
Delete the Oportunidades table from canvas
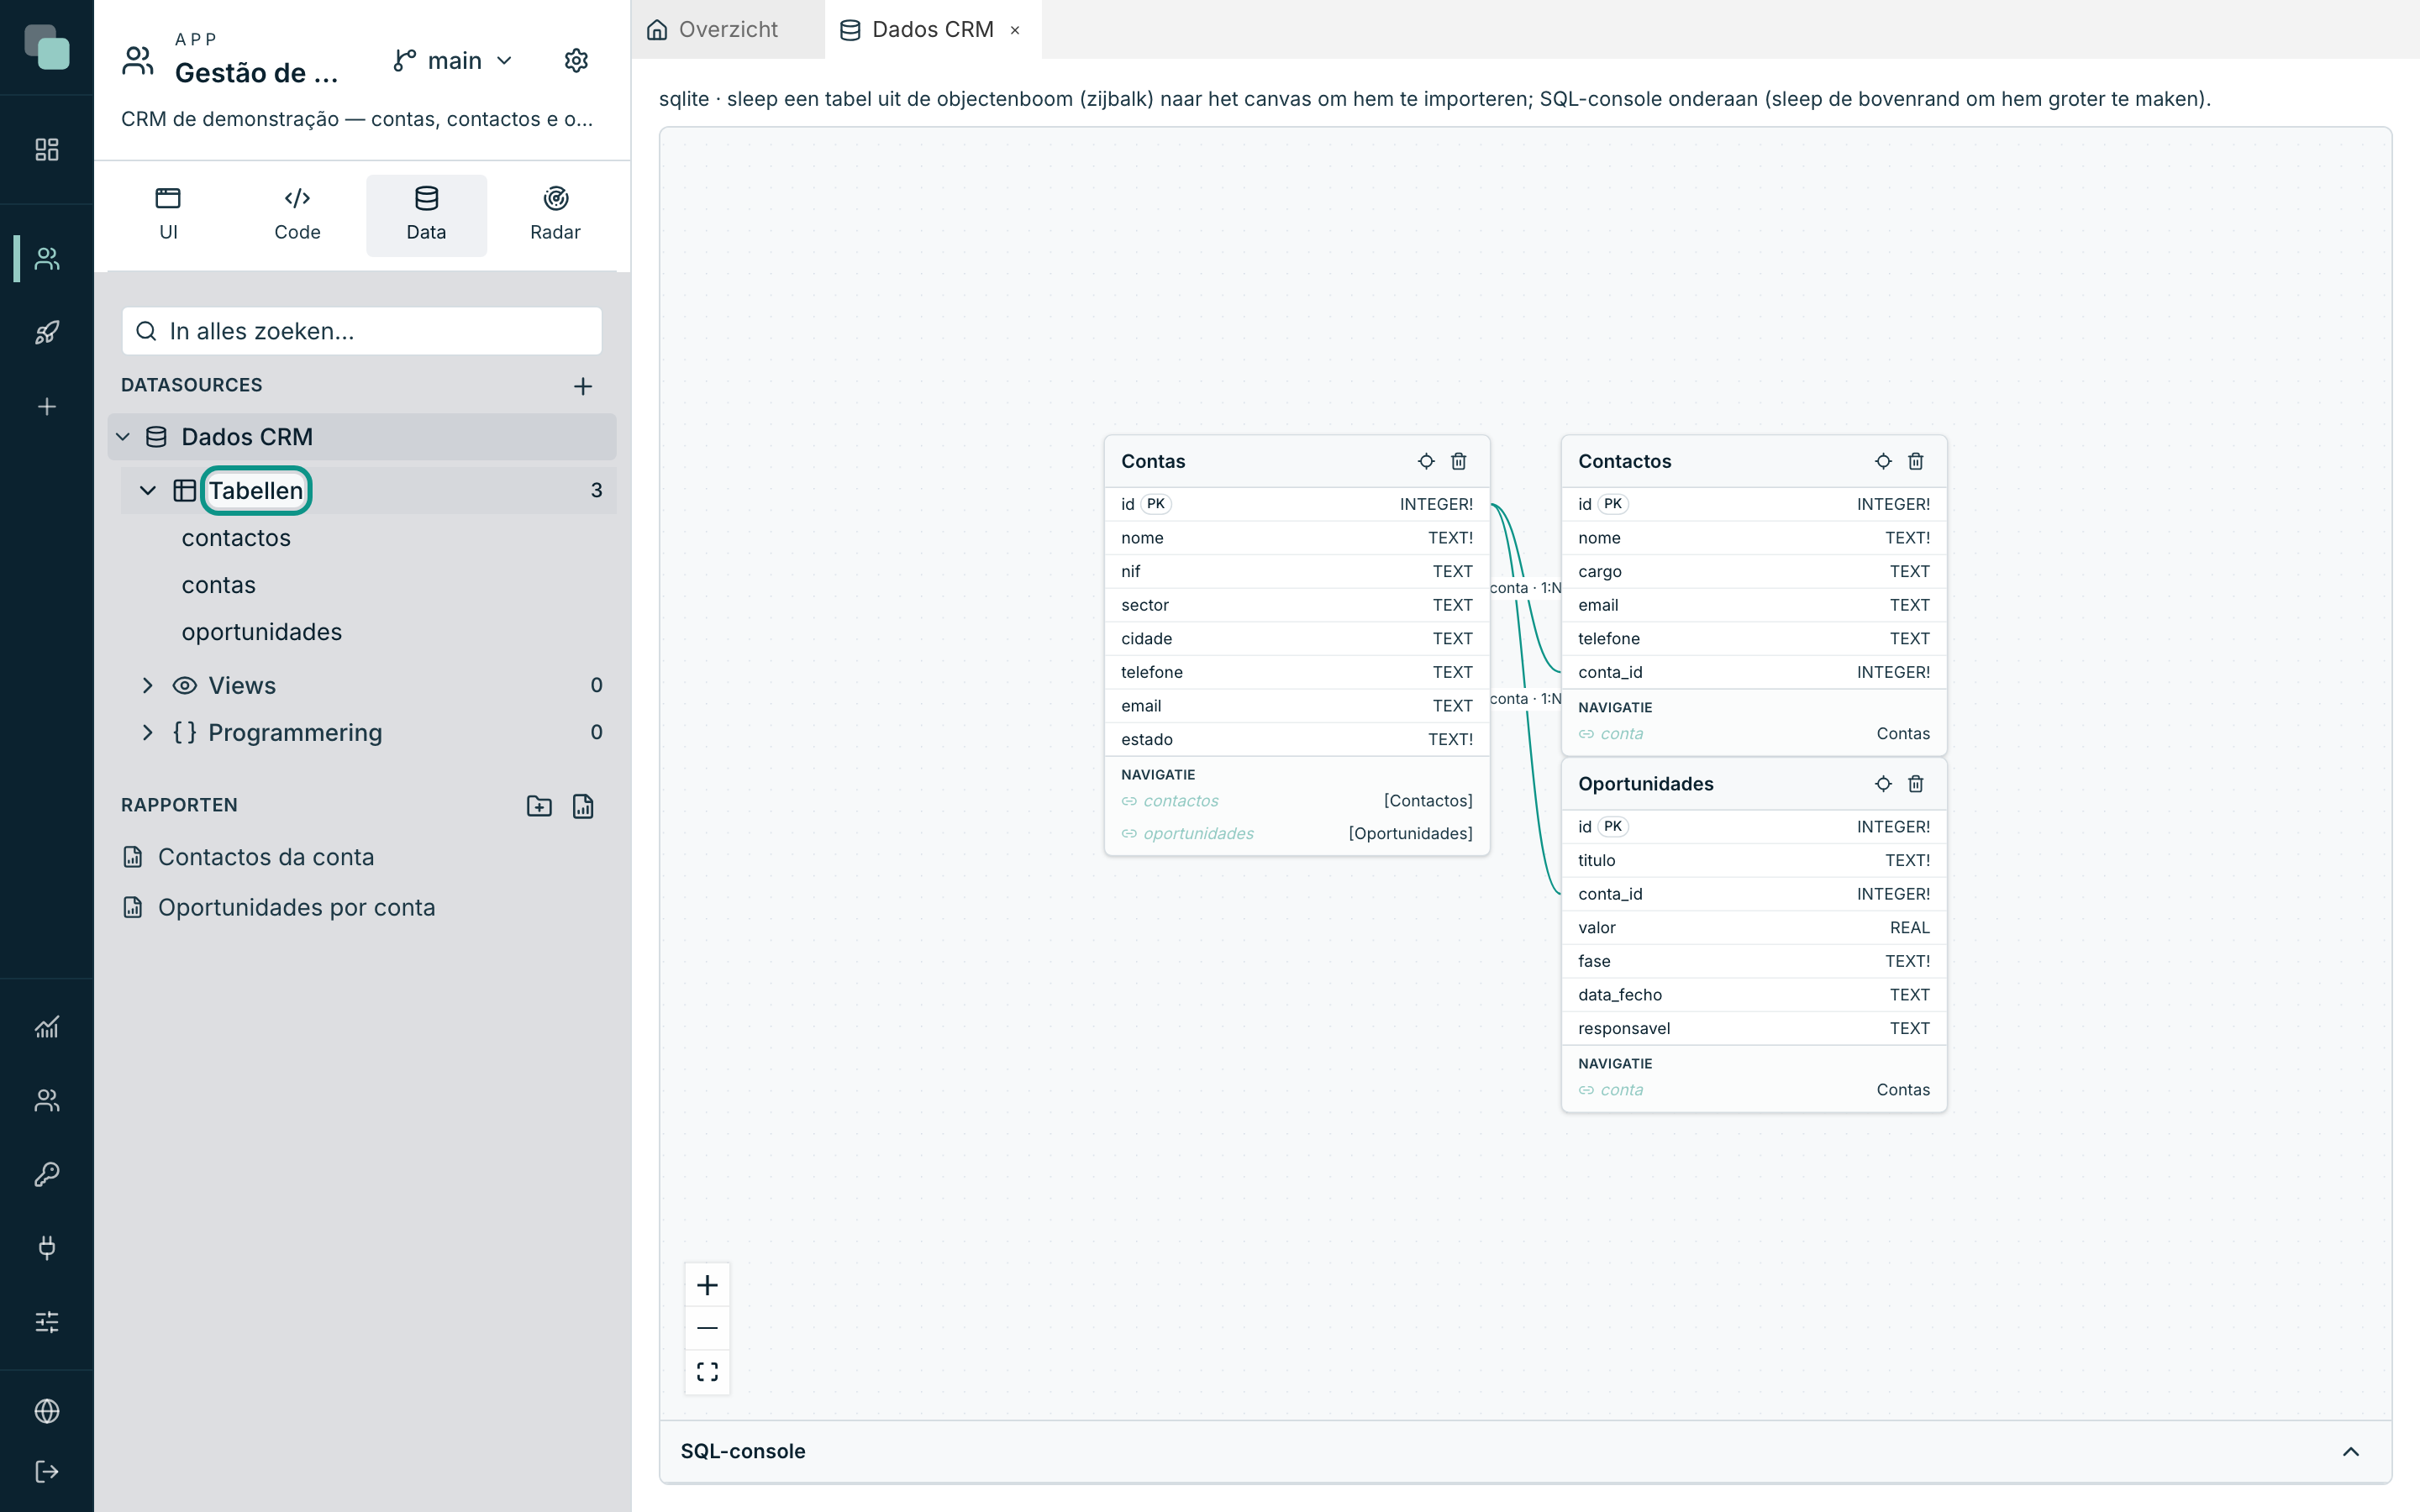[x=1916, y=784]
